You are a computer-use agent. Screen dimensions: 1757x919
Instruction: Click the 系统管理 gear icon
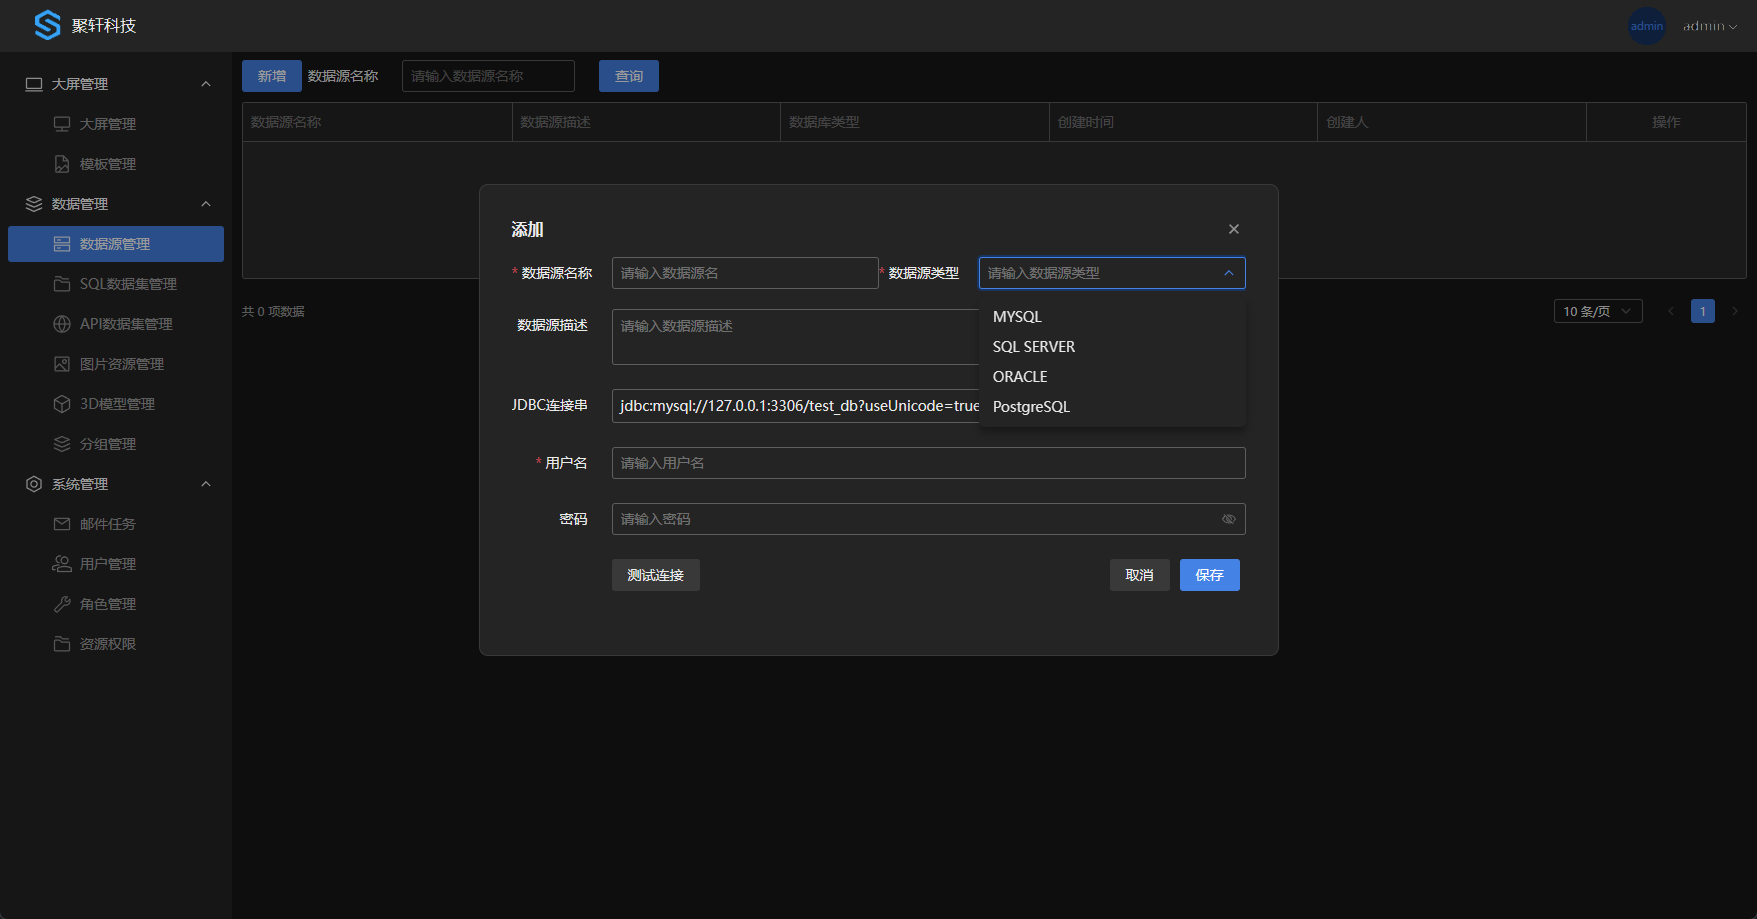tap(34, 484)
